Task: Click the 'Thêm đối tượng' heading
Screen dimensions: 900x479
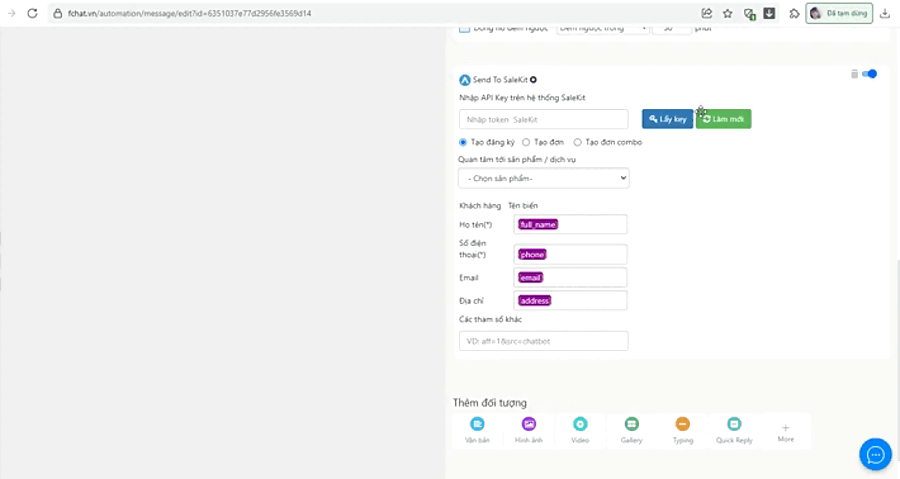Action: click(x=490, y=403)
